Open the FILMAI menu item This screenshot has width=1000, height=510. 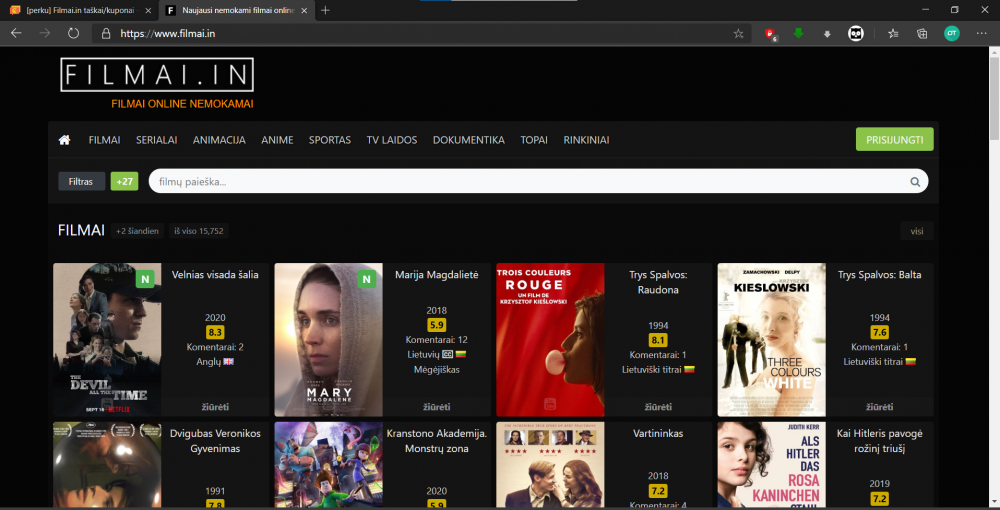105,140
